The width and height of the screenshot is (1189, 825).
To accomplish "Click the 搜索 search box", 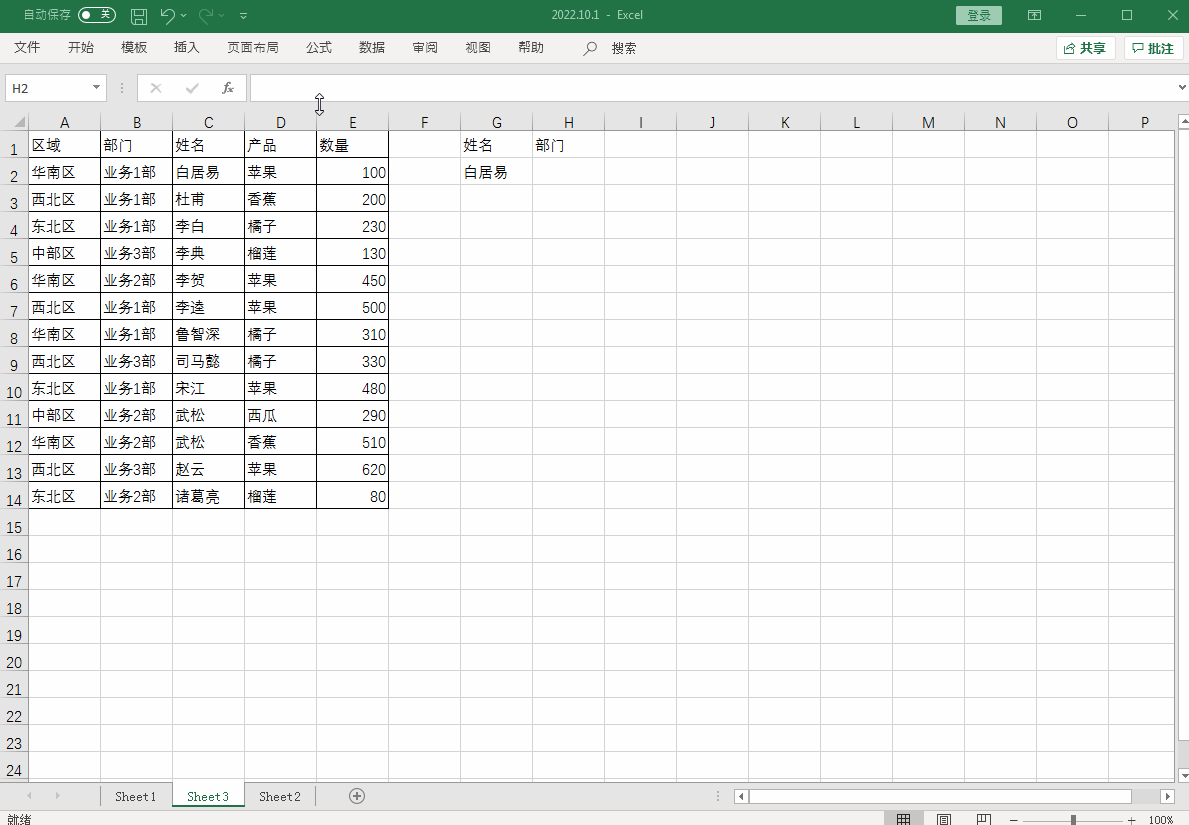I will tap(623, 49).
